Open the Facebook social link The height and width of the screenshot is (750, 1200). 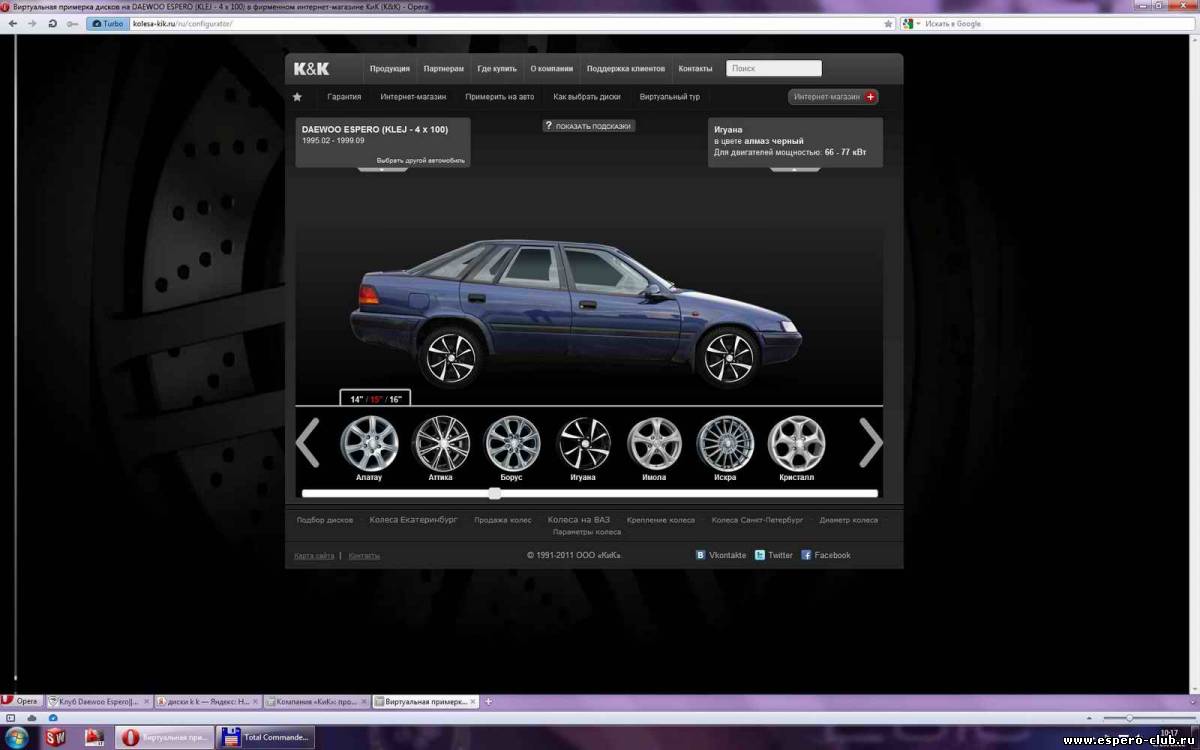826,555
